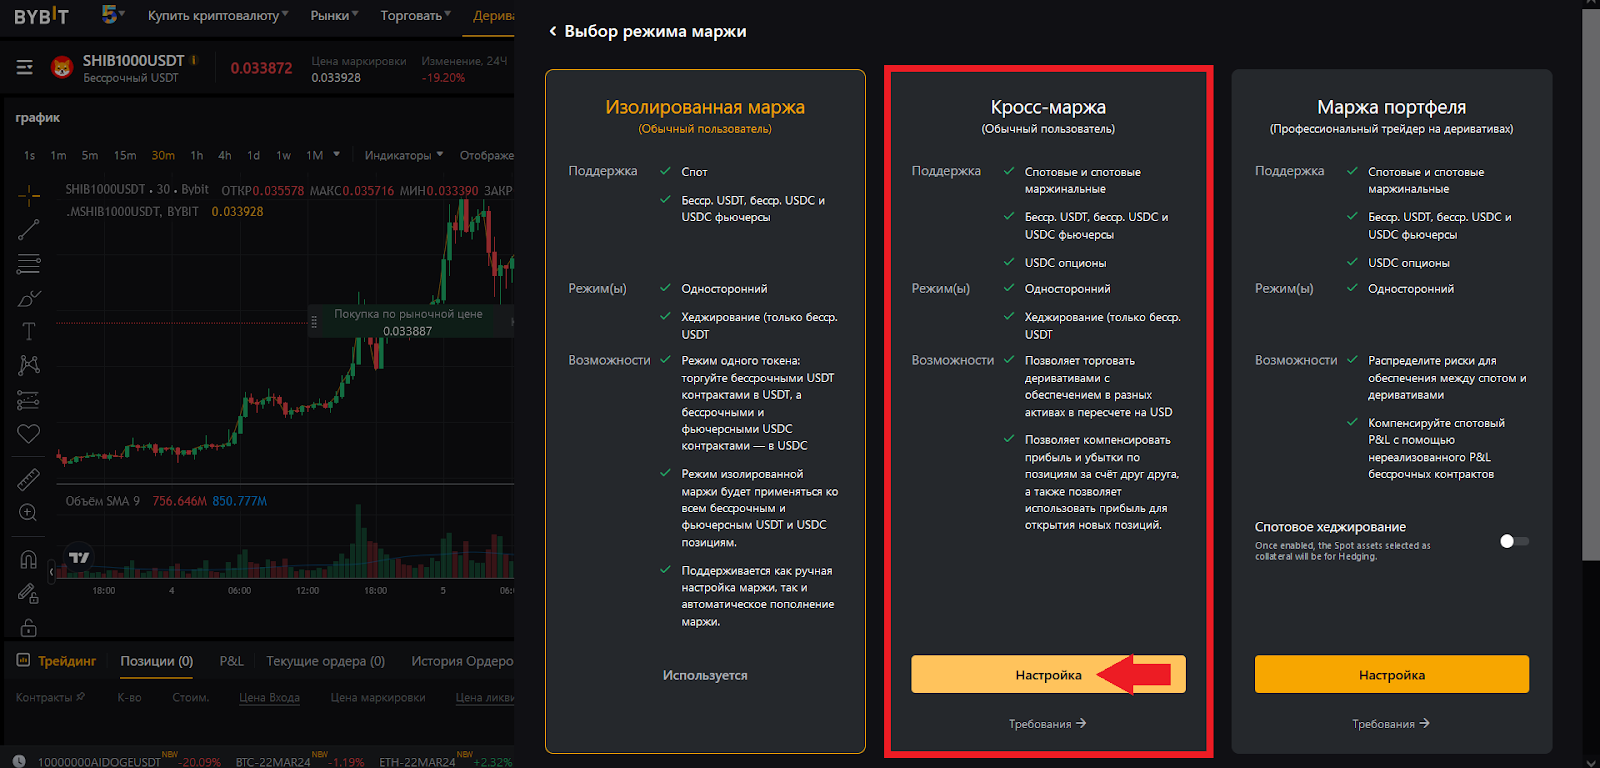The width and height of the screenshot is (1600, 768).
Task: Expand more timeframes arrow after 1M
Action: (336, 154)
